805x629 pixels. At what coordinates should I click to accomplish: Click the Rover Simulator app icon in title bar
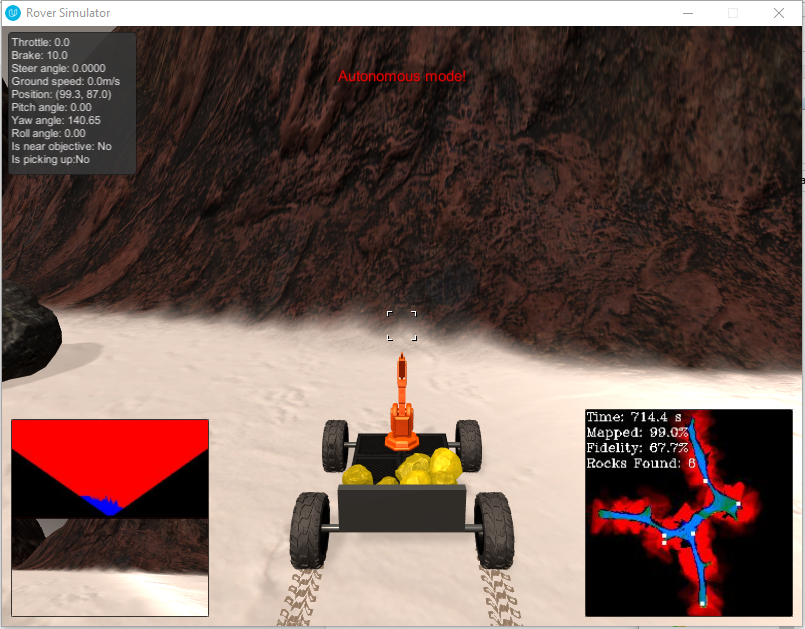pyautogui.click(x=13, y=13)
